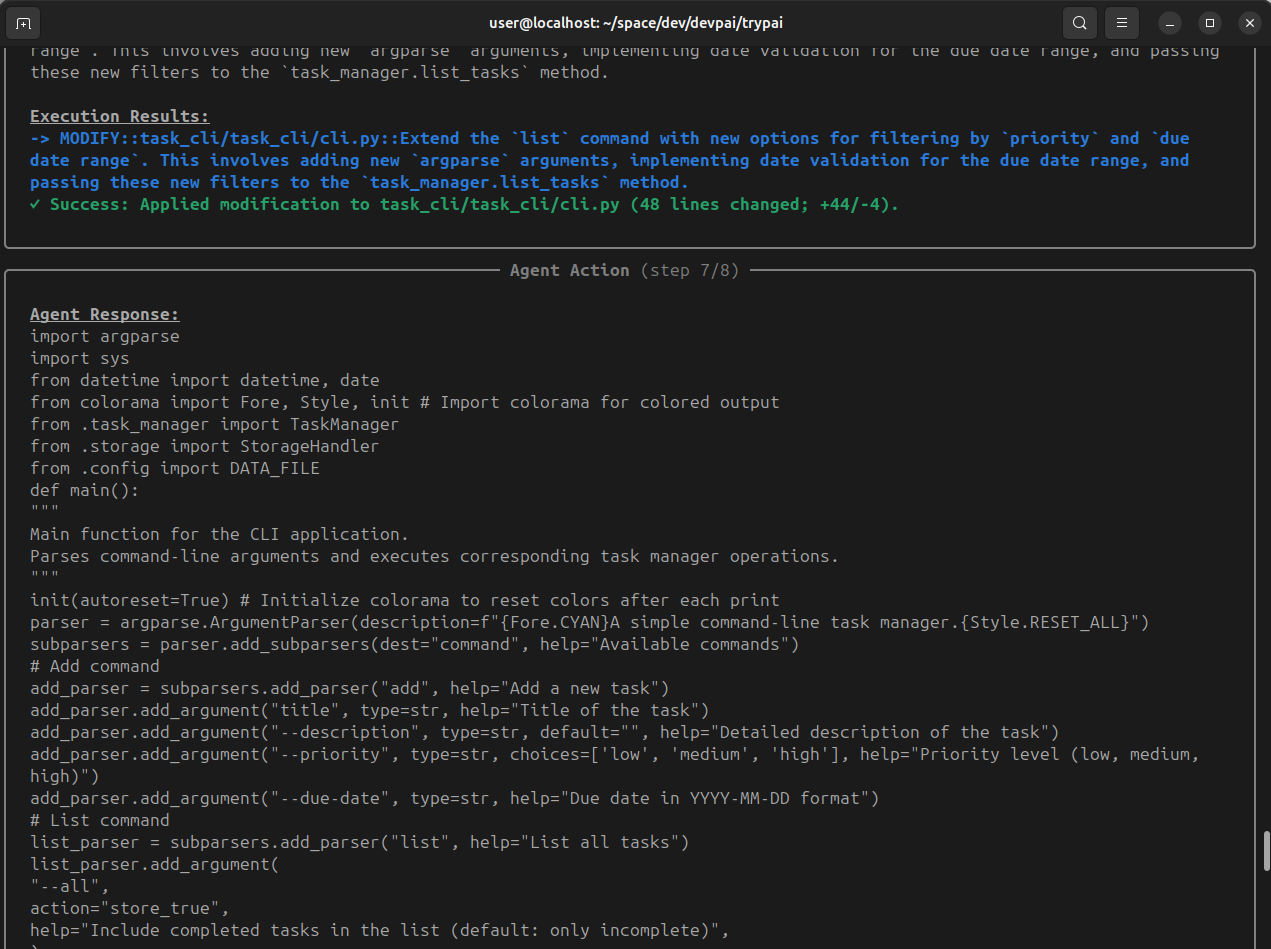Click the "Agent Response:" heading
The width and height of the screenshot is (1271, 949).
104,314
